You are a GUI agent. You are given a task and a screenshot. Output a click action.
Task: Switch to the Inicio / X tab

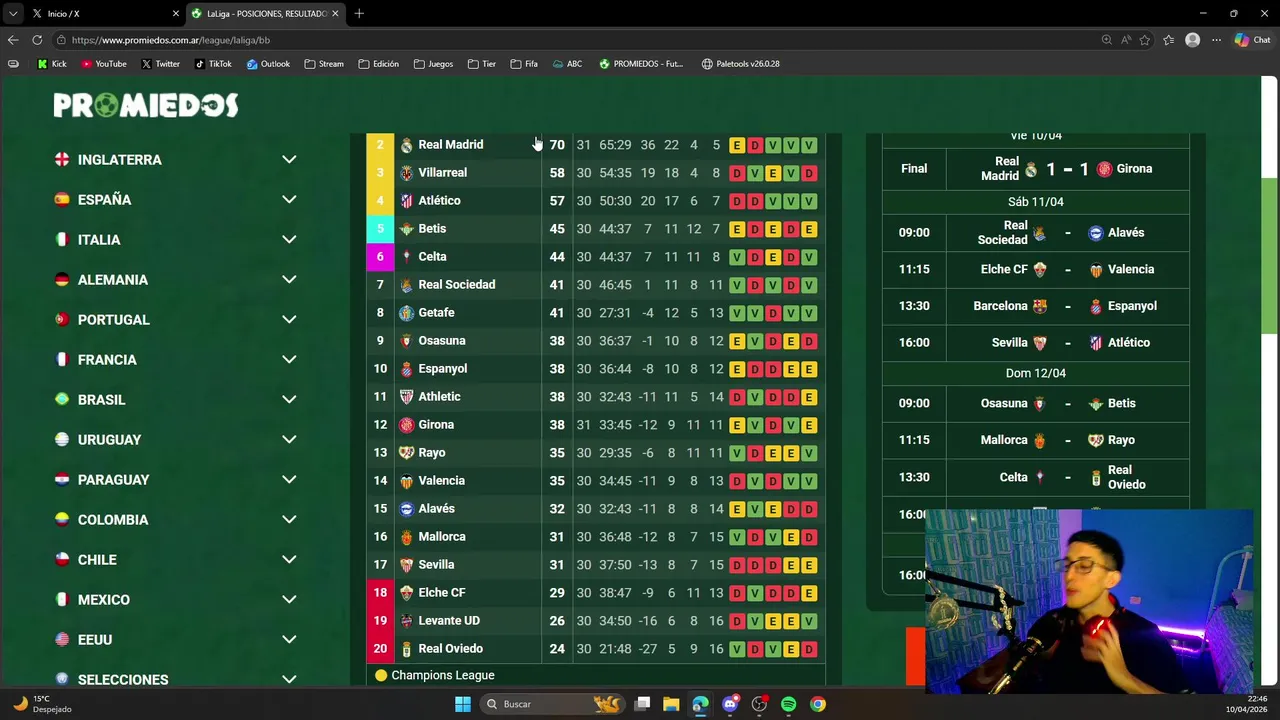[x=104, y=14]
